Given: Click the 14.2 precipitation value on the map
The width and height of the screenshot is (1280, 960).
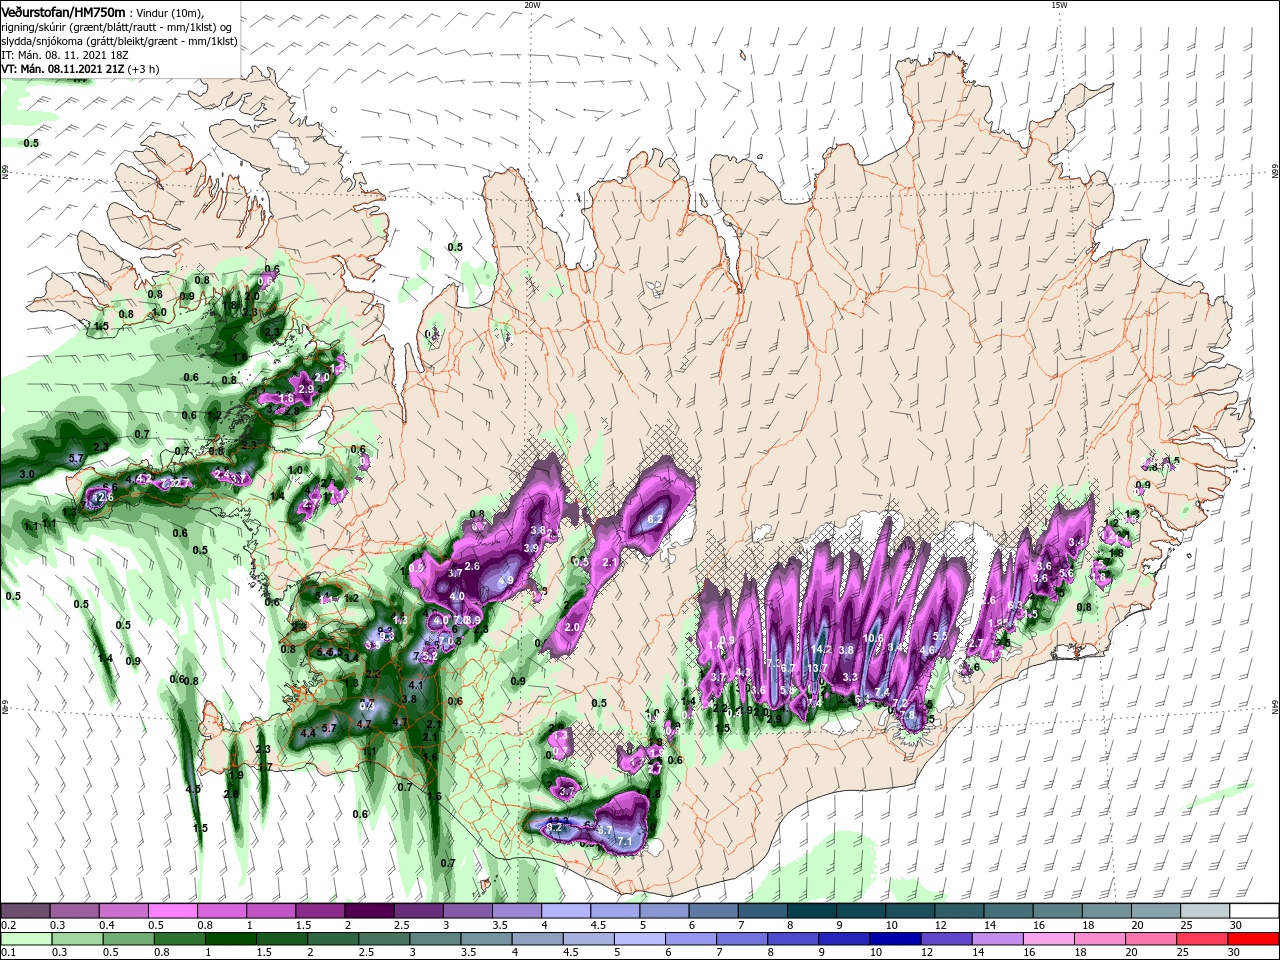Looking at the screenshot, I should (x=821, y=649).
